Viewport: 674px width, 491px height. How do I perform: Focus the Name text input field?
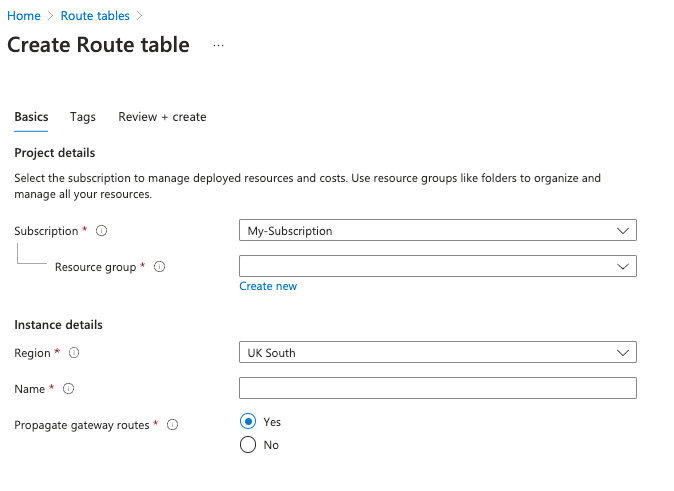pos(437,388)
